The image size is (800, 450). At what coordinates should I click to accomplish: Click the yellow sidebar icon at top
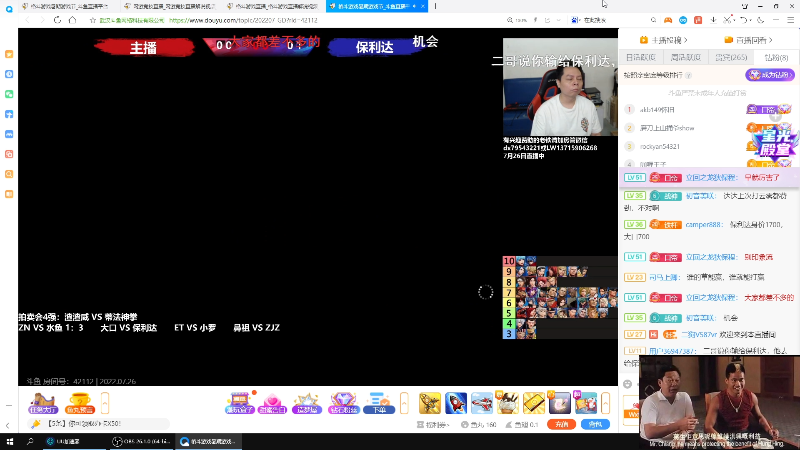coord(9,54)
